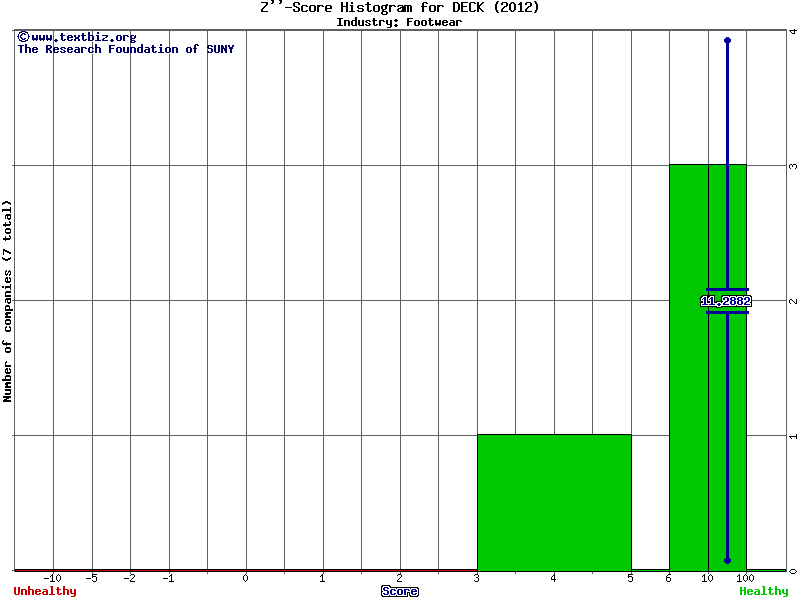Click the green 'Healthy' label
The height and width of the screenshot is (600, 800).
[764, 591]
